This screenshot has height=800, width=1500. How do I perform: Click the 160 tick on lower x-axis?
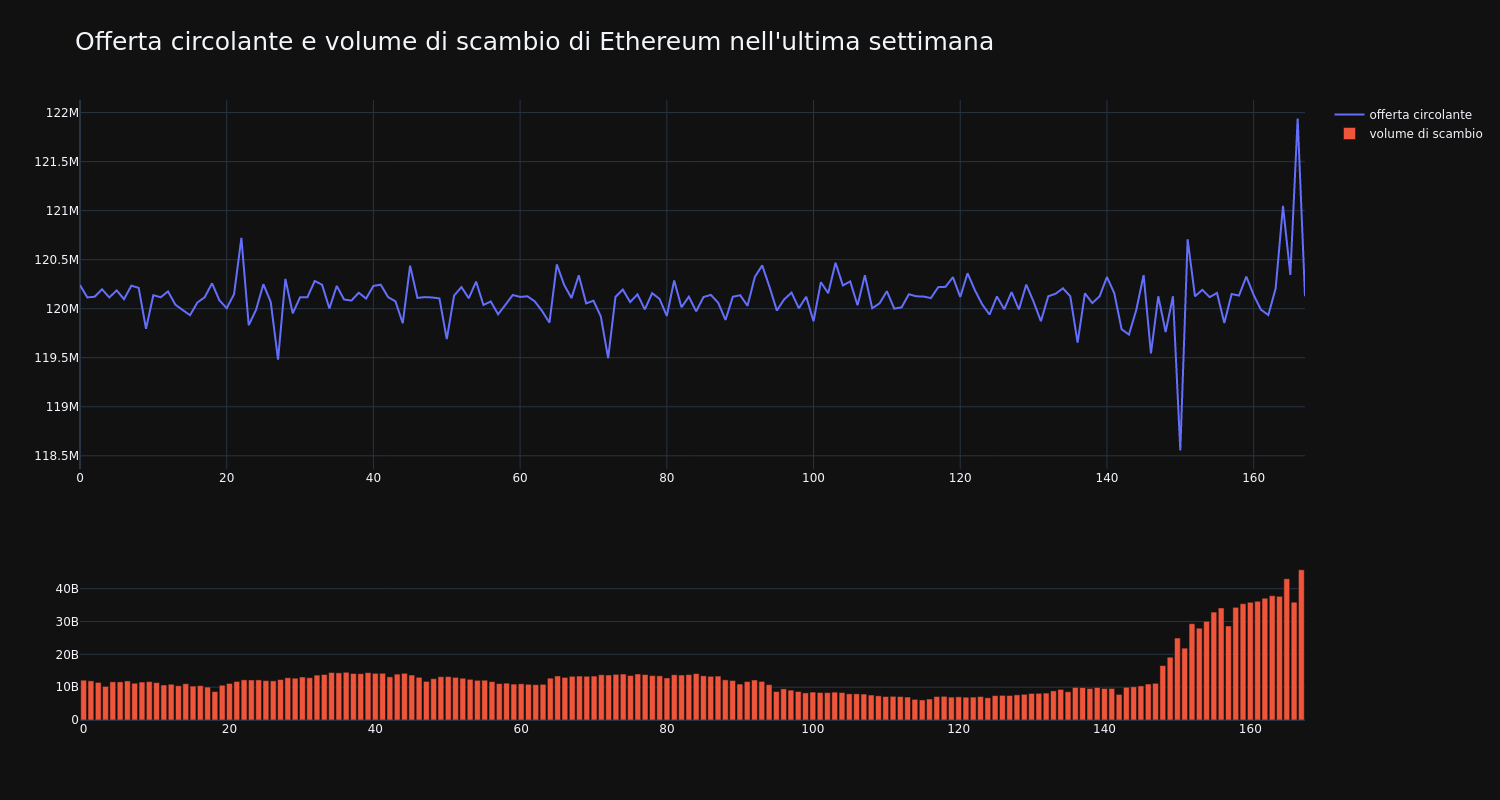click(1251, 730)
